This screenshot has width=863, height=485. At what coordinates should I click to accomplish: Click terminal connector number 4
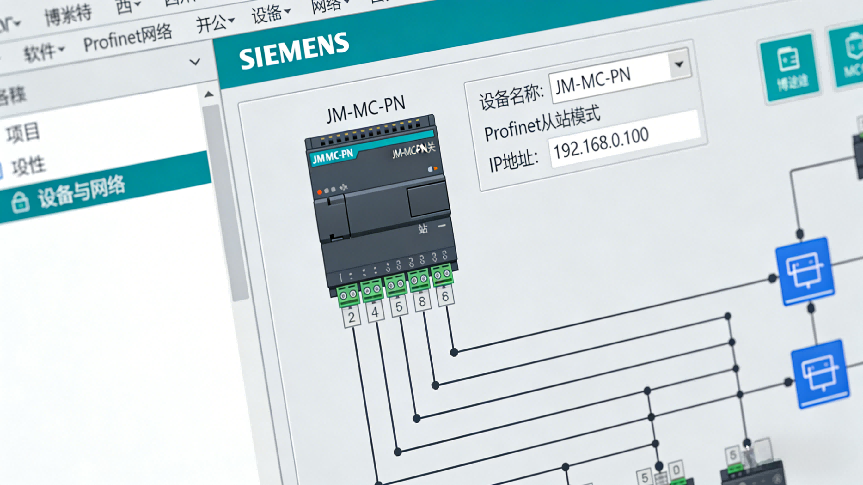(375, 312)
